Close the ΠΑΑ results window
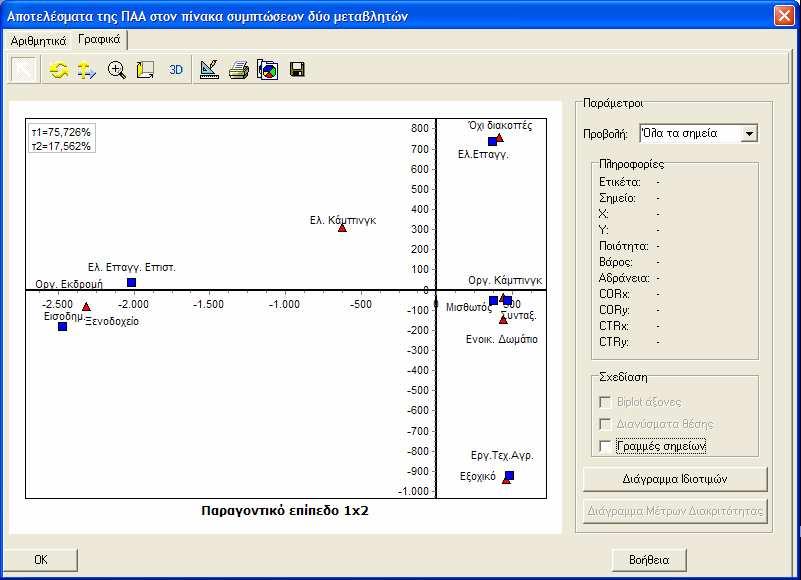Viewport: 801px width, 580px height. tap(784, 16)
